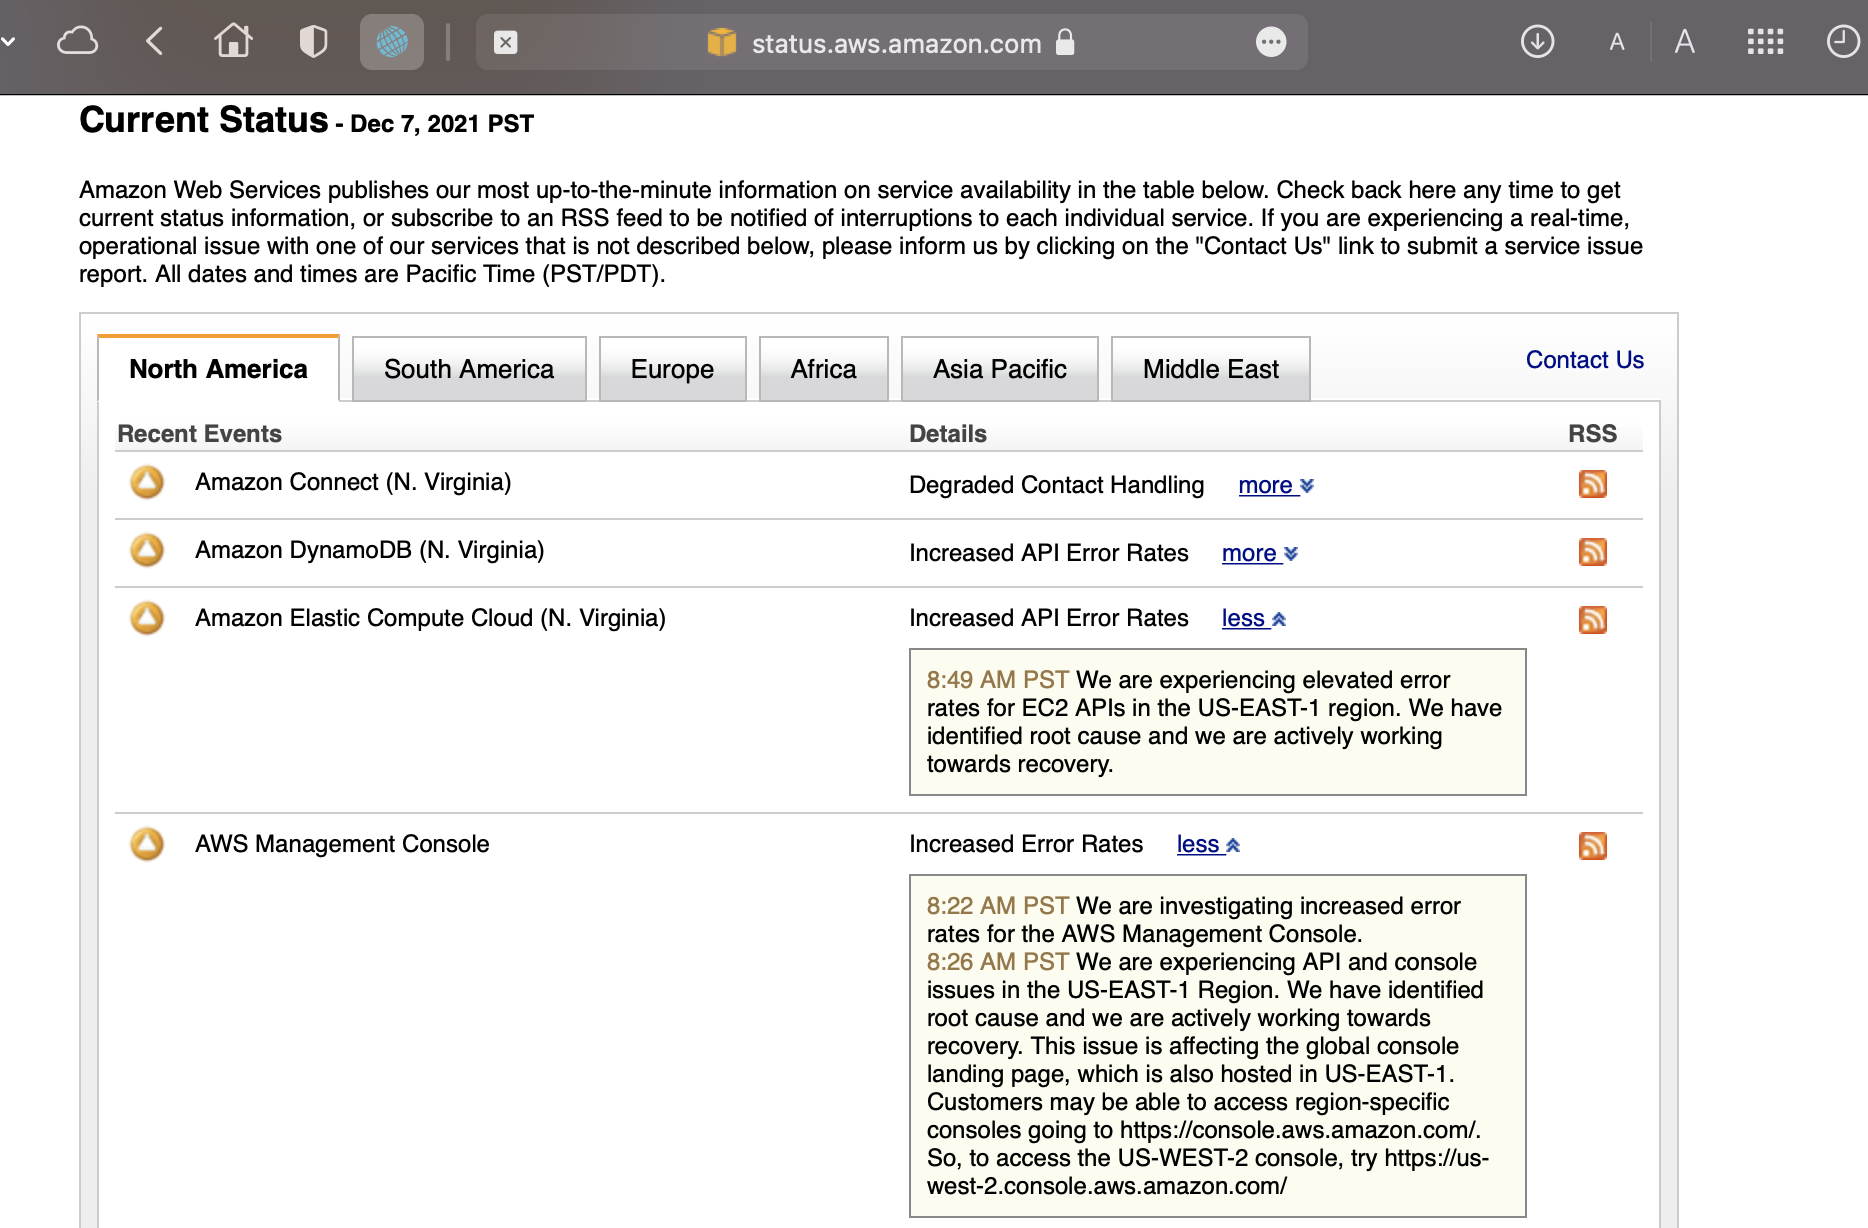This screenshot has width=1868, height=1228.
Task: Switch to the South America tab
Action: pyautogui.click(x=469, y=369)
